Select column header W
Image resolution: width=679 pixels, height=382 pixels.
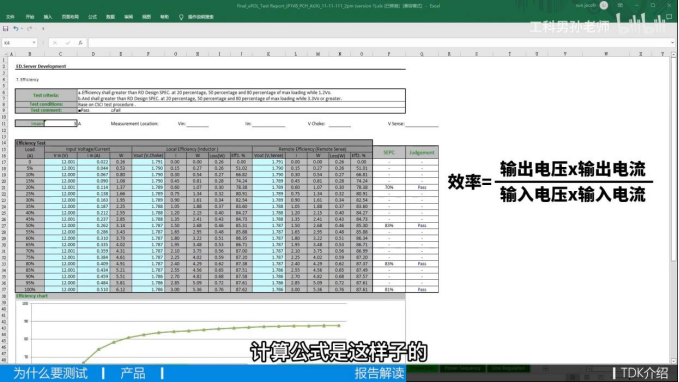pos(606,54)
